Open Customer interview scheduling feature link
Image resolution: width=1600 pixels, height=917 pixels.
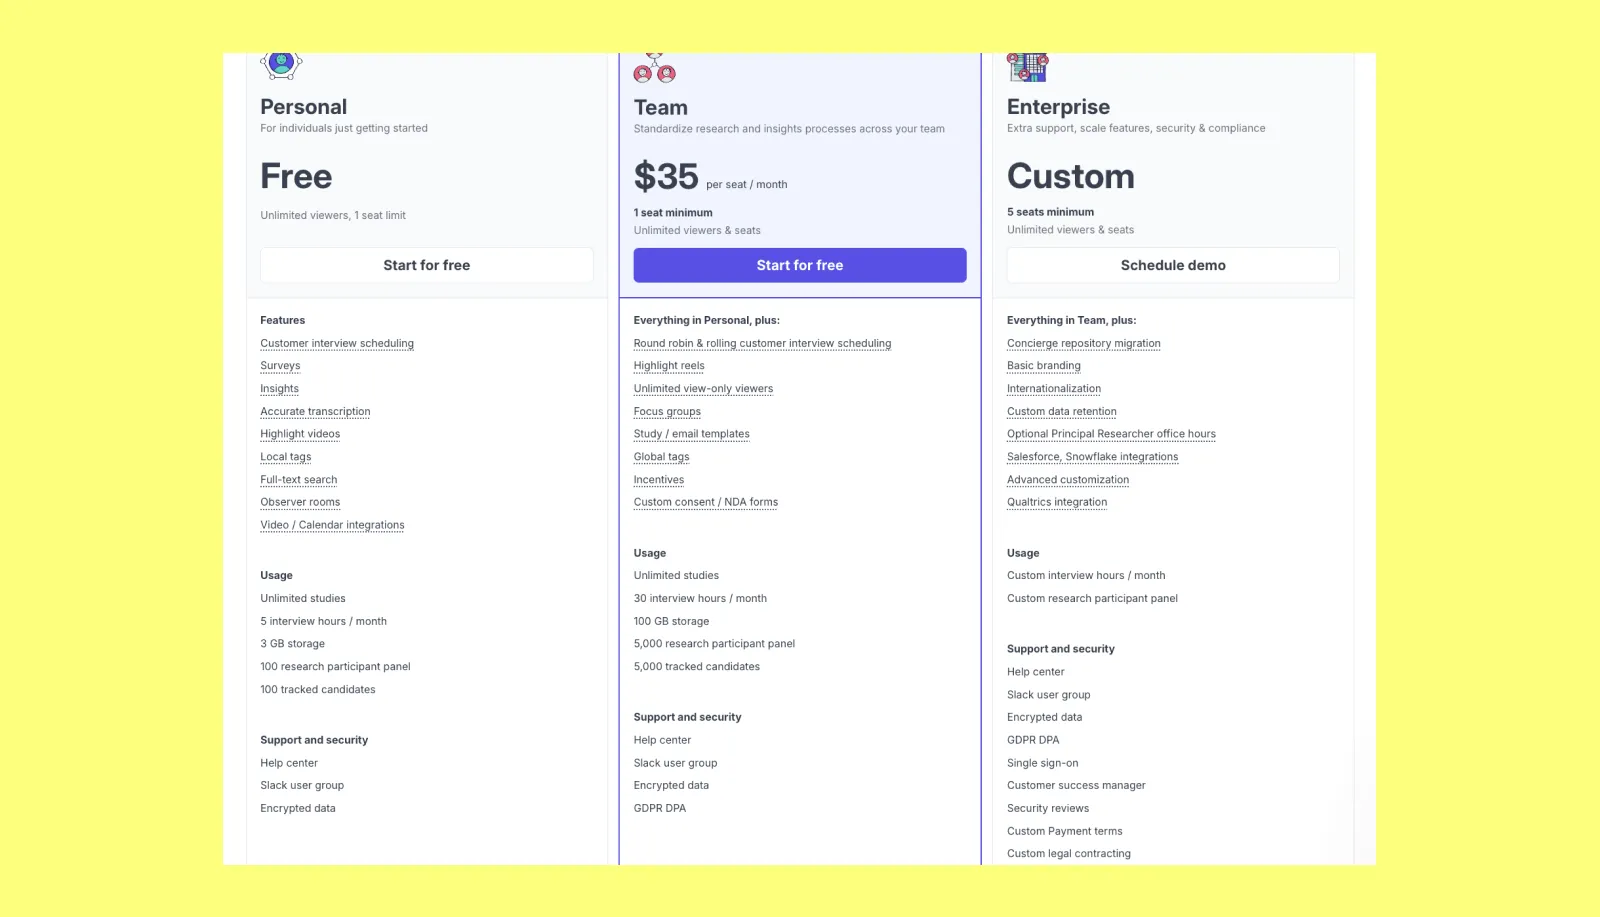(337, 343)
